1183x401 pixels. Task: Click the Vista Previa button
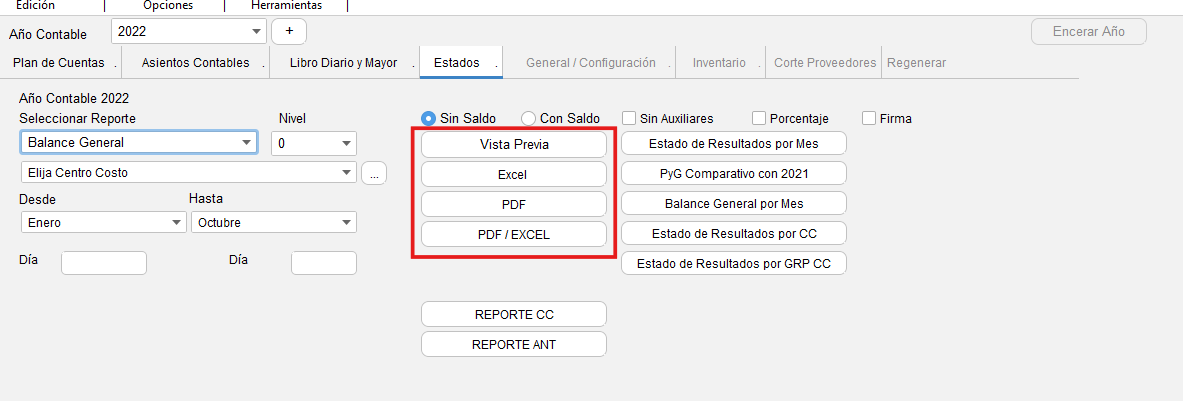point(514,144)
